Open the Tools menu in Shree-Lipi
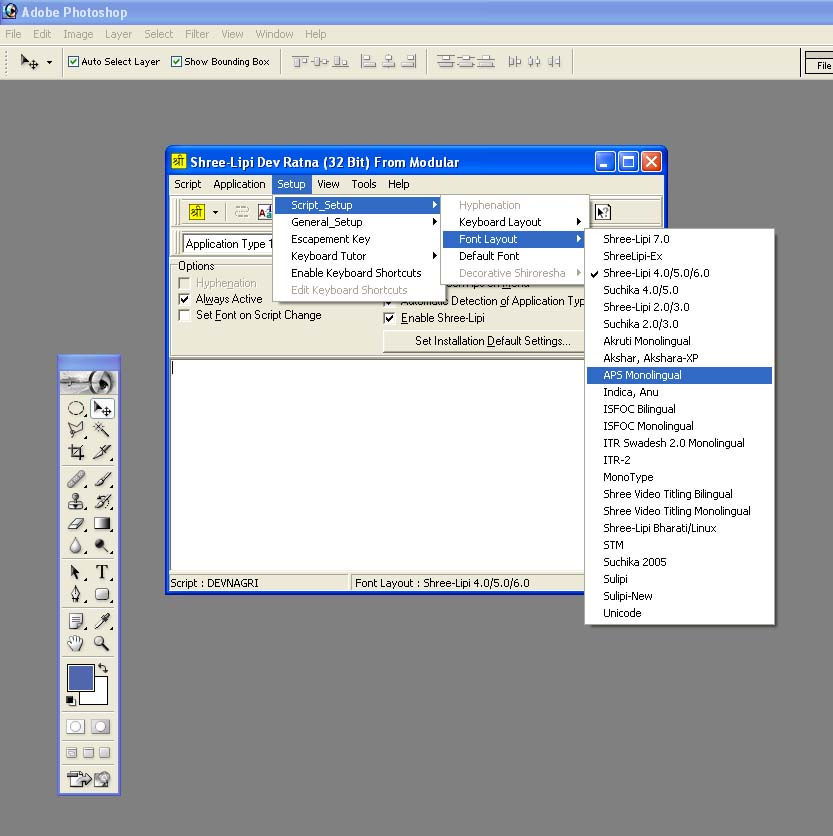The image size is (833, 836). (x=364, y=184)
